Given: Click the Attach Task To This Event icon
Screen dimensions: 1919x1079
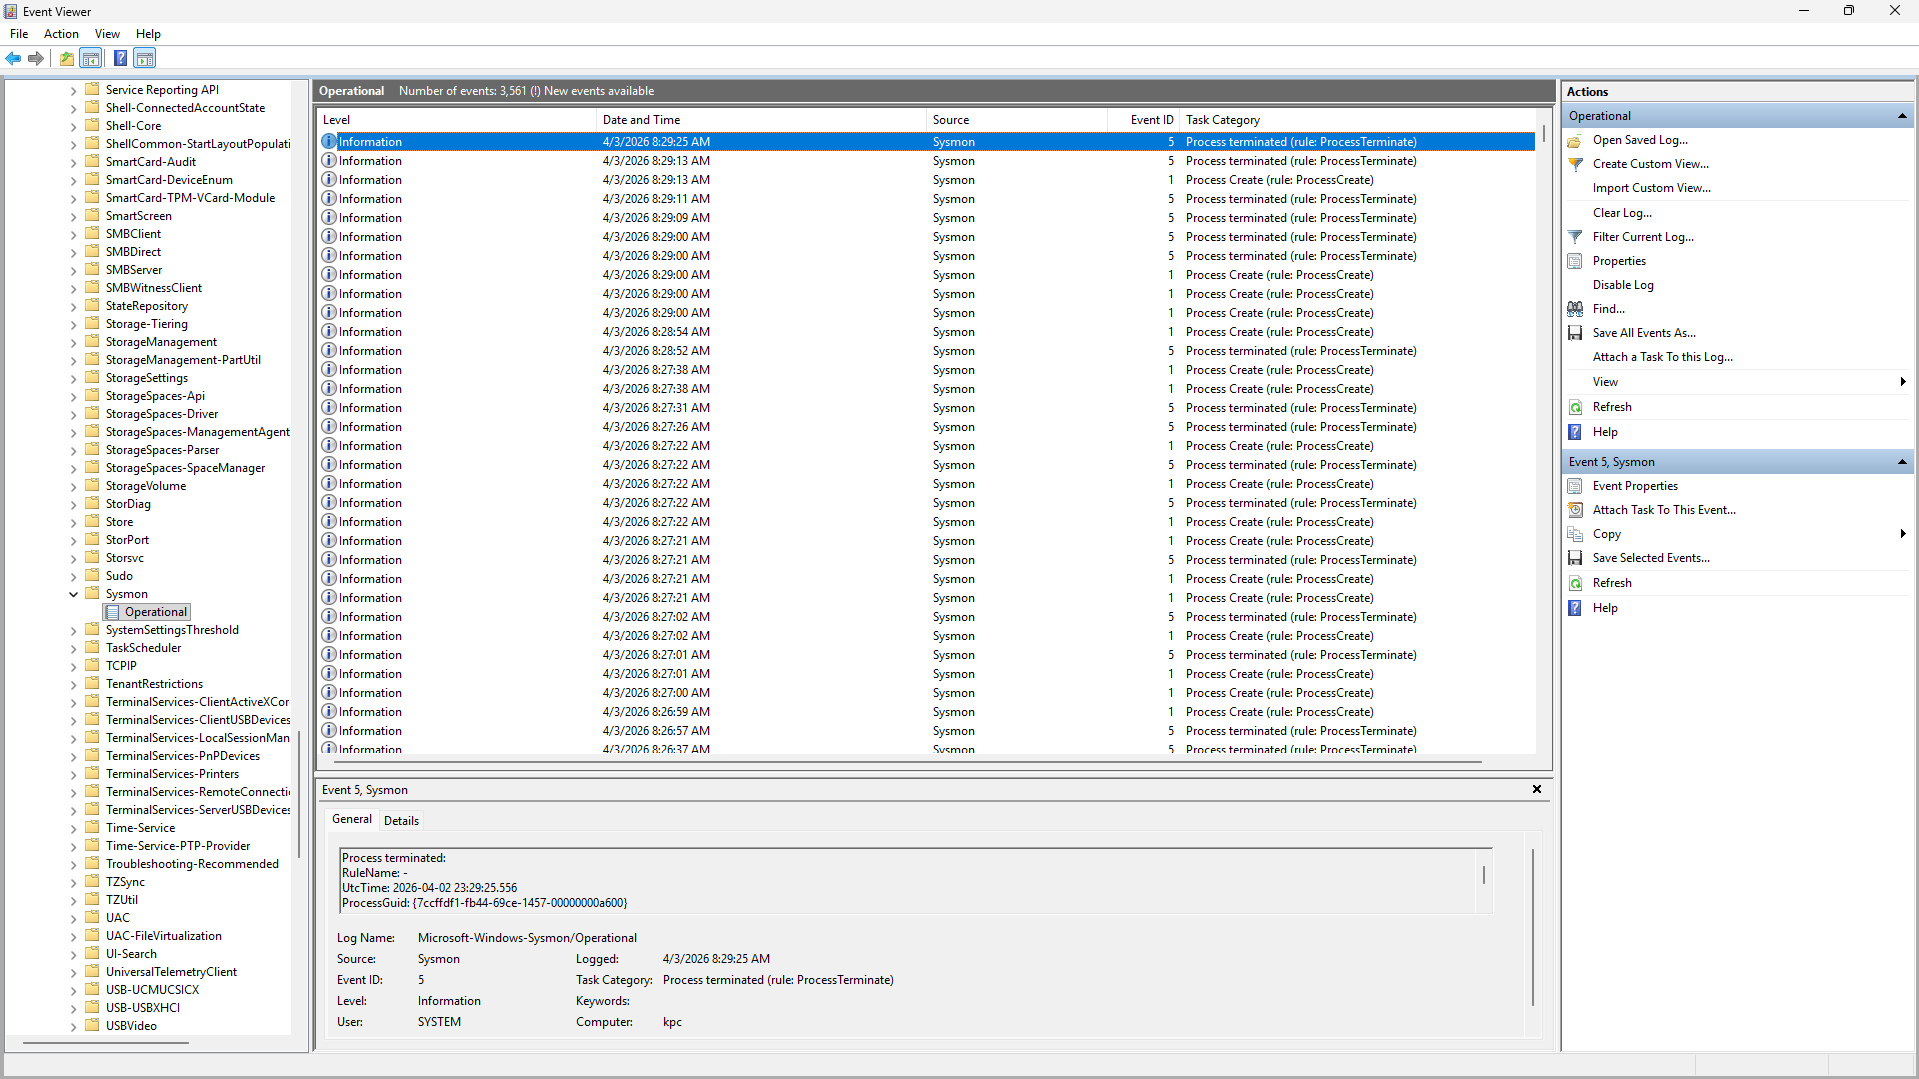Looking at the screenshot, I should pyautogui.click(x=1575, y=510).
